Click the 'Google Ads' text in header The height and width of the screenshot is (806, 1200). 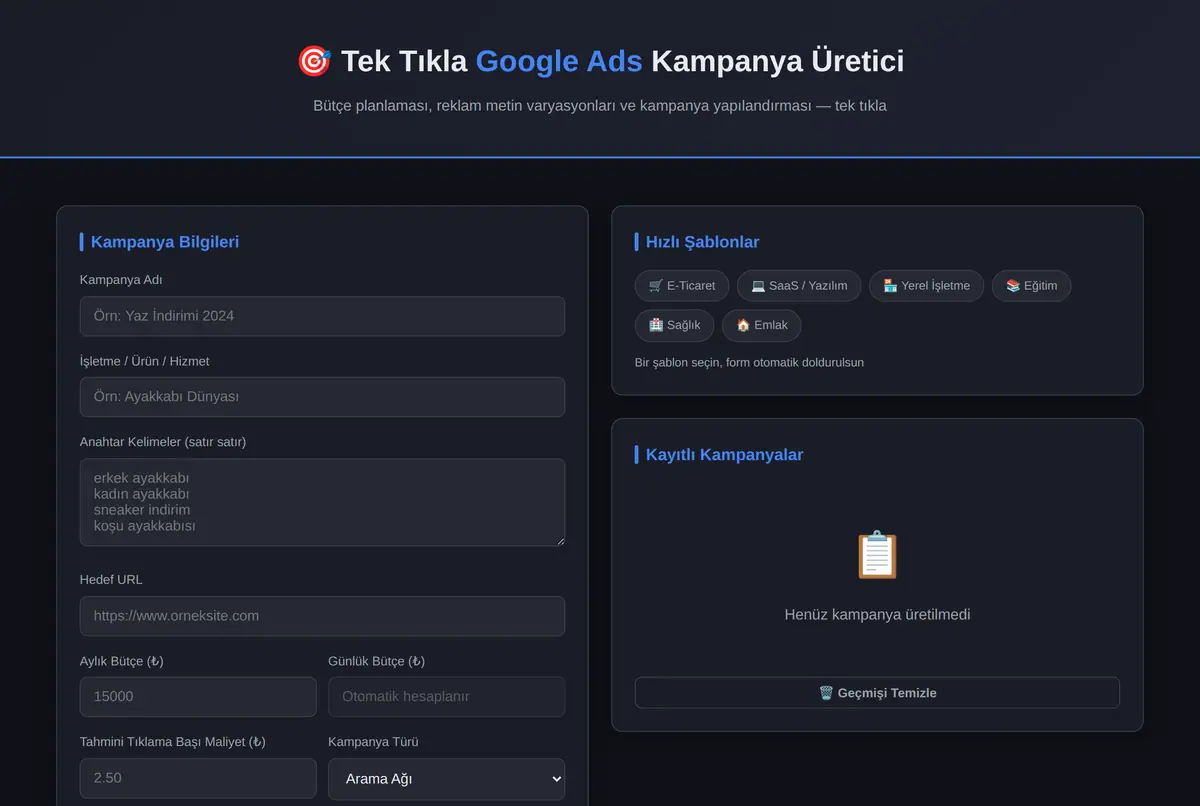click(559, 61)
